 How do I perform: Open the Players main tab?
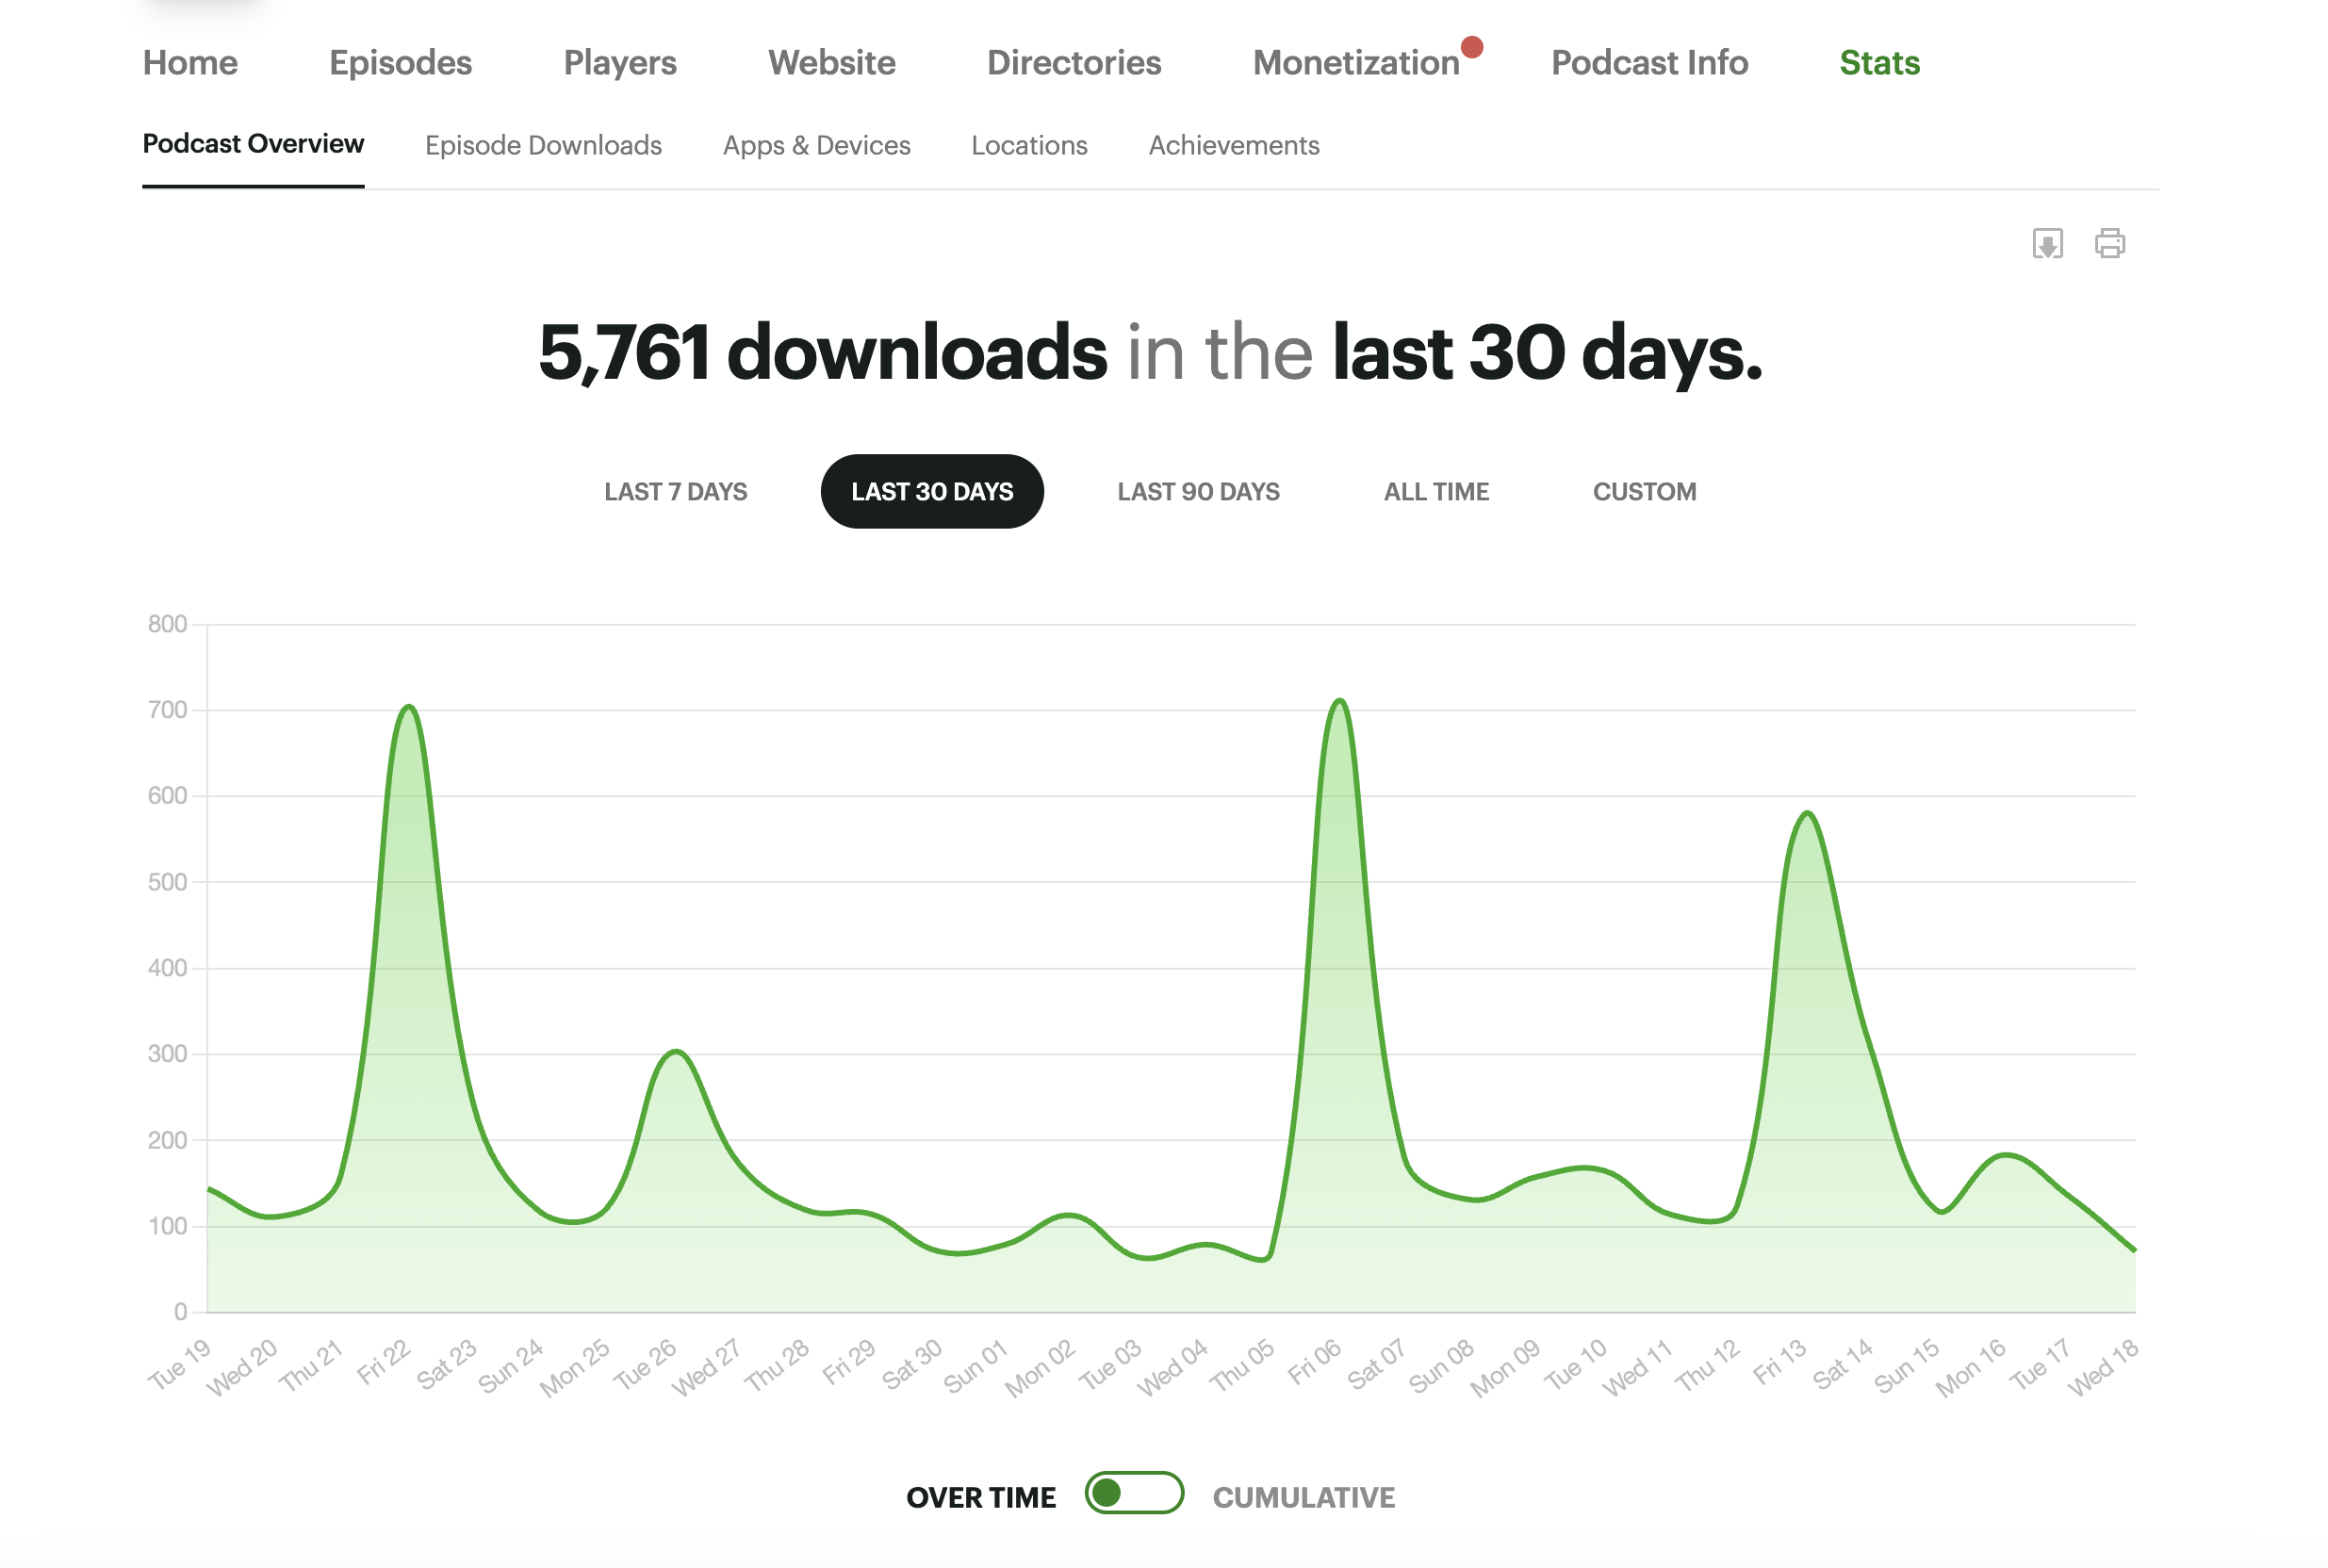point(619,63)
